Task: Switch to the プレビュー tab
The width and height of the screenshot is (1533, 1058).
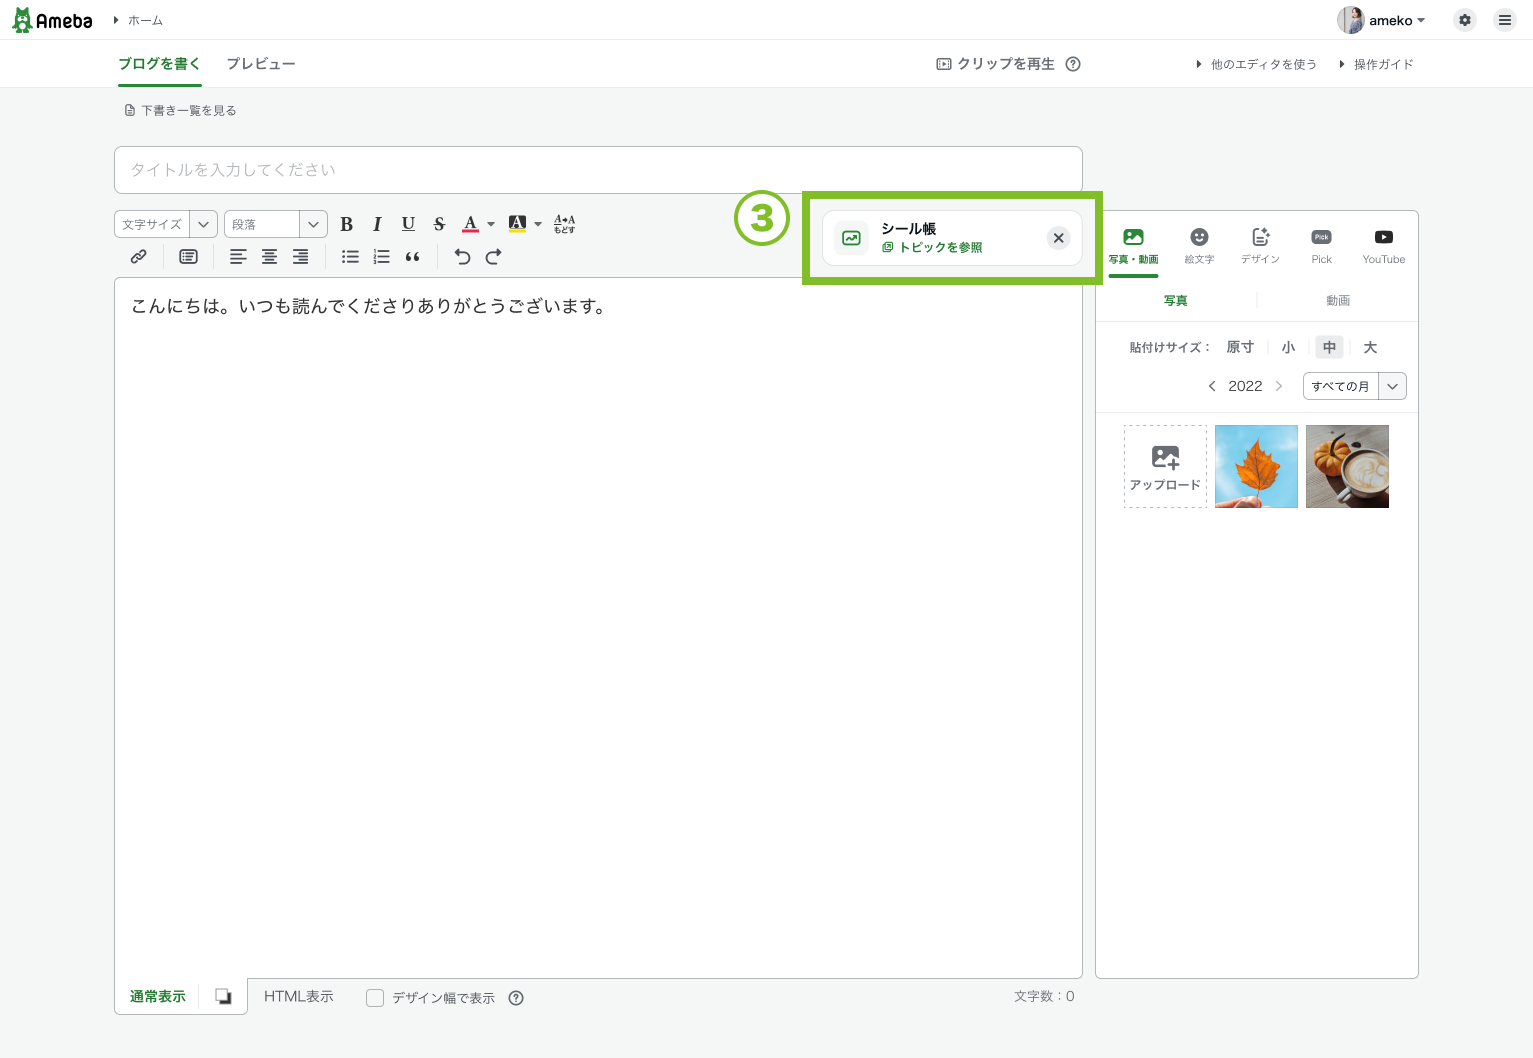Action: (x=260, y=64)
